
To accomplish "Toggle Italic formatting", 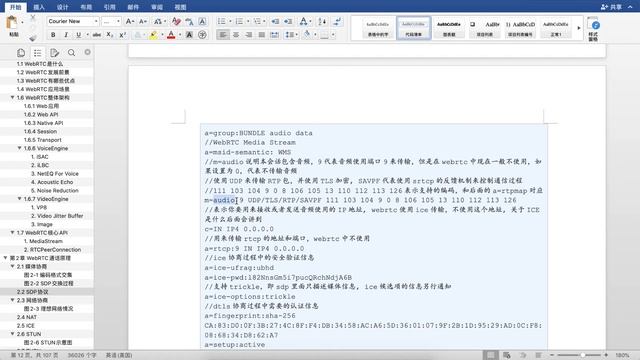I will pos(66,35).
